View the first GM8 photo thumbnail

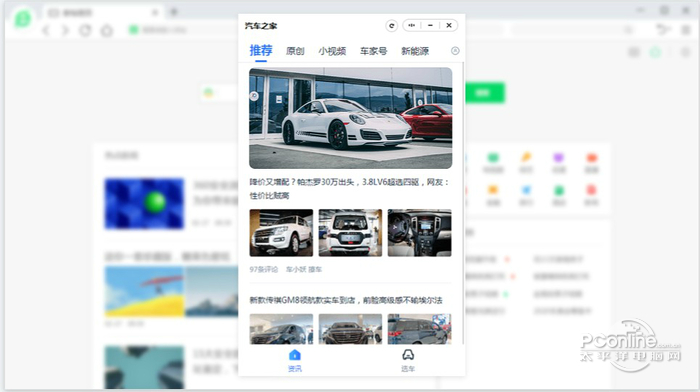tap(281, 329)
